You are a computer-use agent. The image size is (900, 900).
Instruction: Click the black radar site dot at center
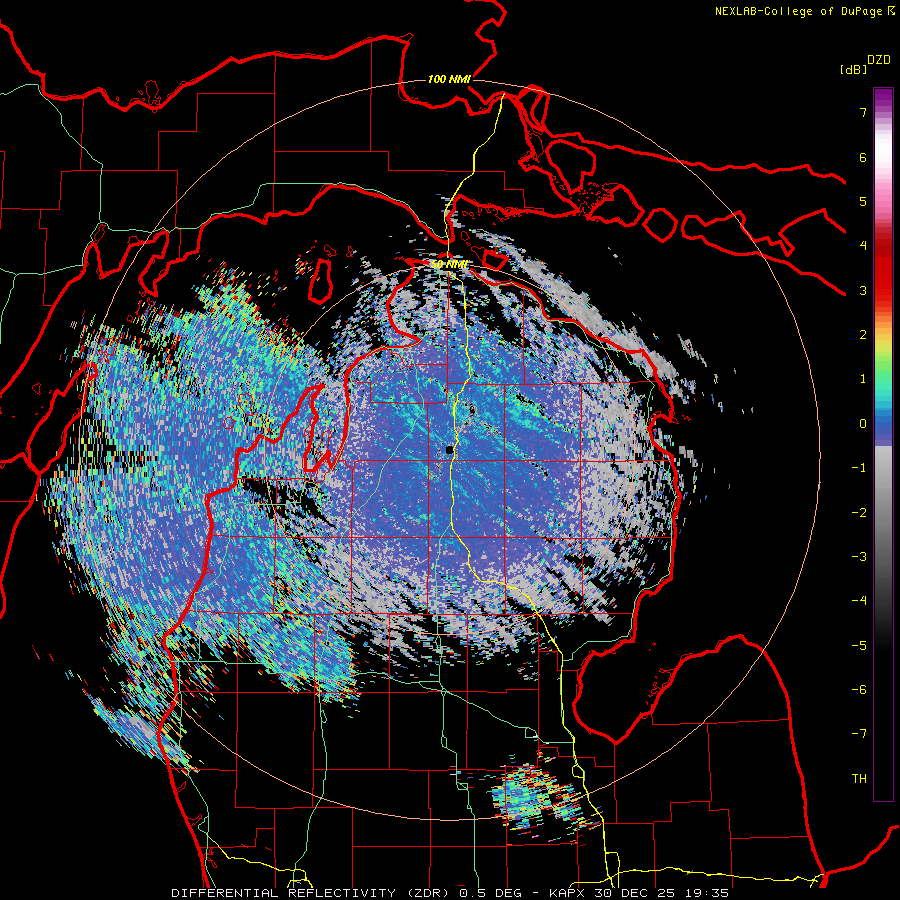(449, 450)
